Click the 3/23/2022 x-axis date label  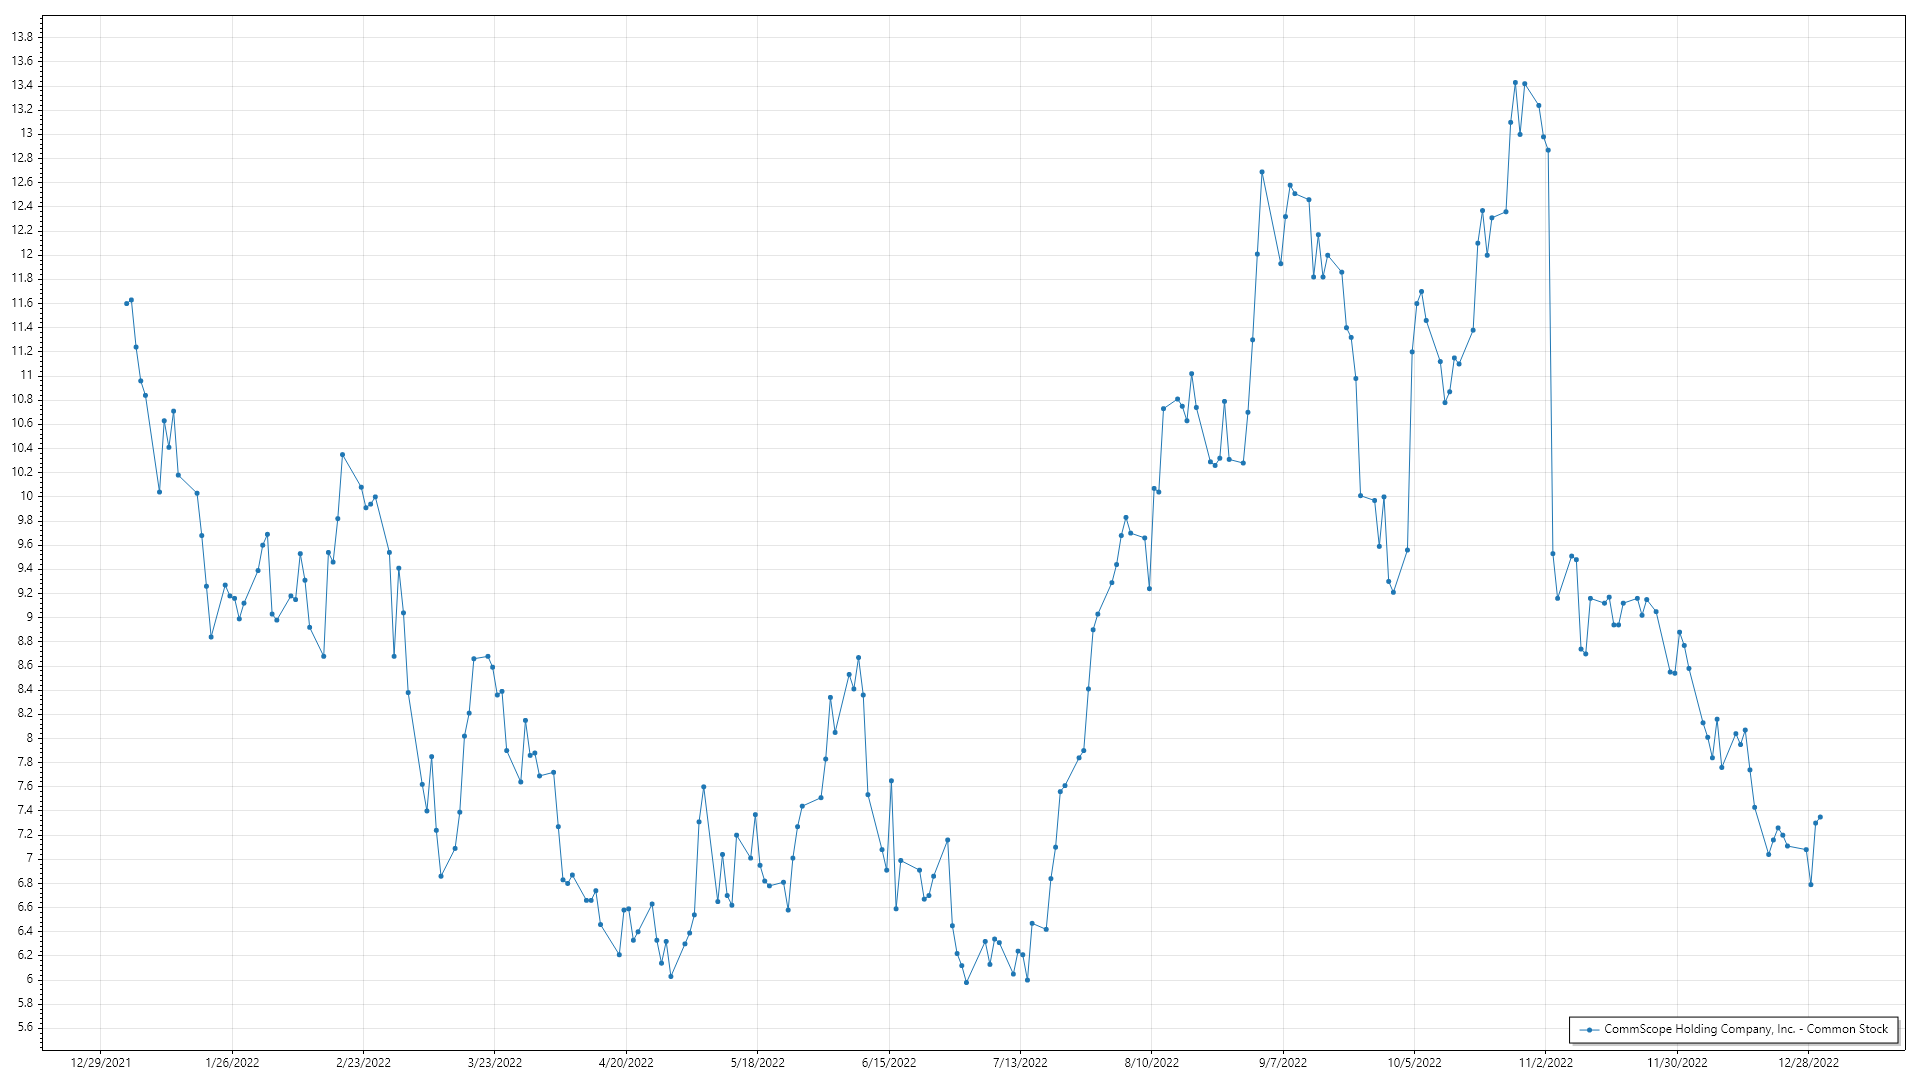495,1063
